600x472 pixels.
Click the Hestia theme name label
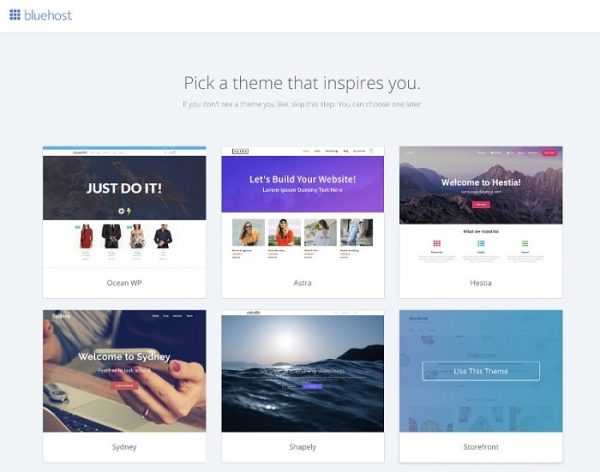[481, 283]
